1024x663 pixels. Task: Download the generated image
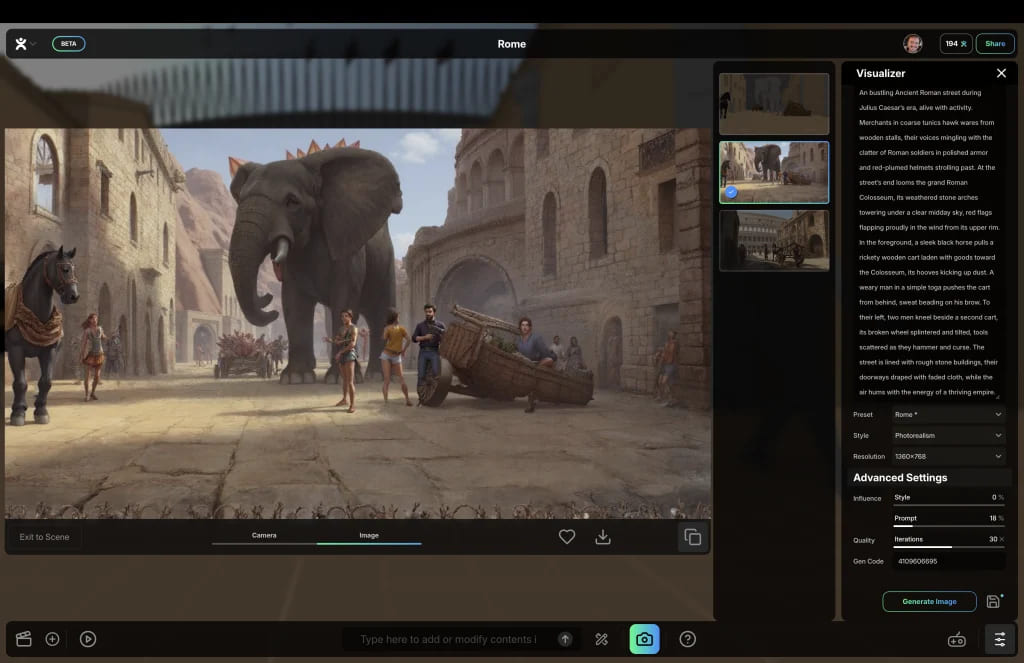(603, 537)
